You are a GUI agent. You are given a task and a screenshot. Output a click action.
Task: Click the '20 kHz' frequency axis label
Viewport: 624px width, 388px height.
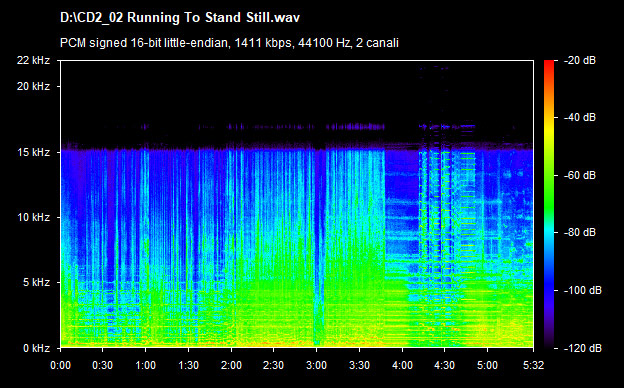pos(33,86)
